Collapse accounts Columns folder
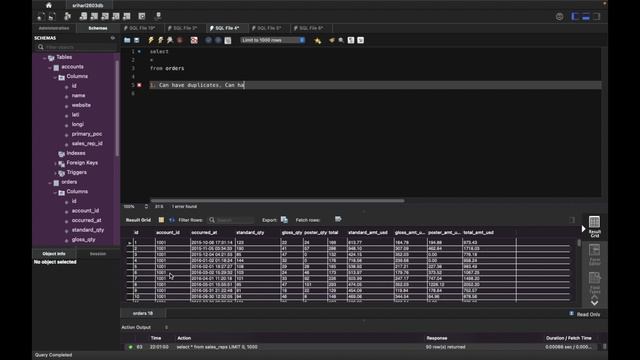This screenshot has height=360, width=640. [55, 77]
